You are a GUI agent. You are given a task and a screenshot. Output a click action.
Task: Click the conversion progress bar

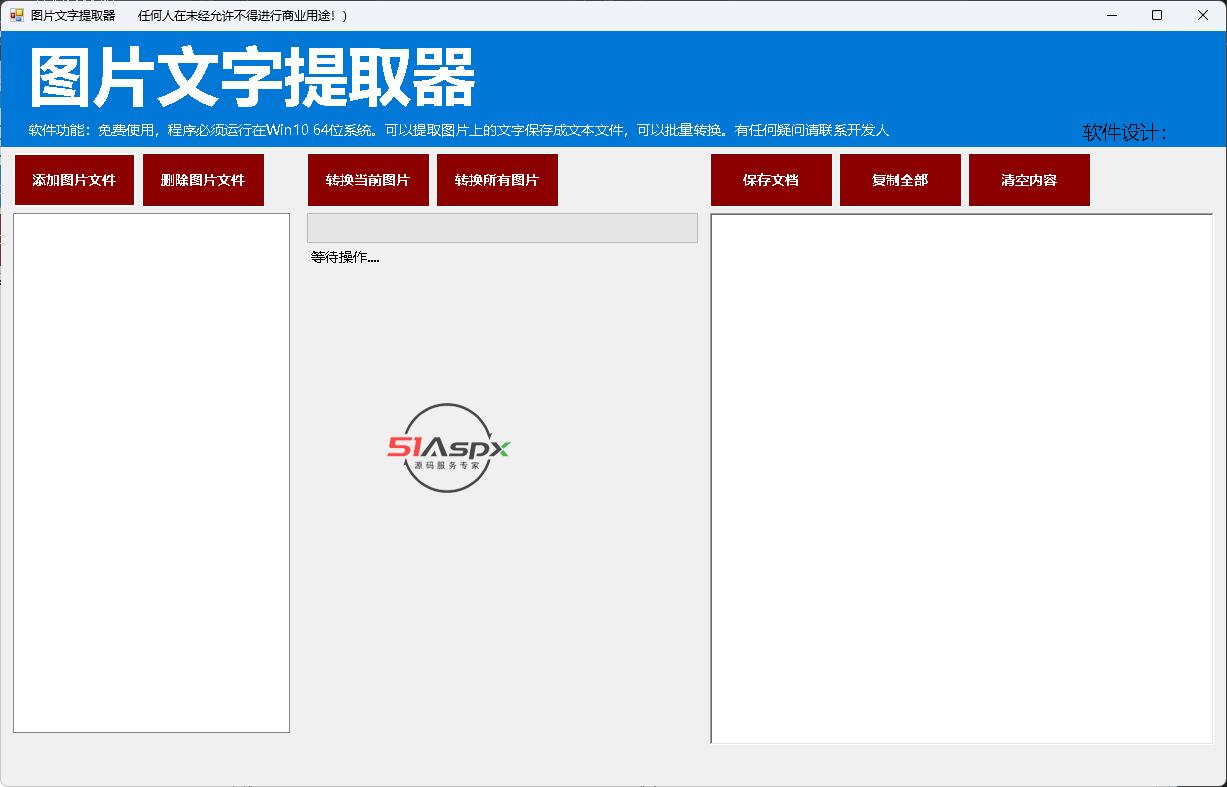pyautogui.click(x=502, y=227)
